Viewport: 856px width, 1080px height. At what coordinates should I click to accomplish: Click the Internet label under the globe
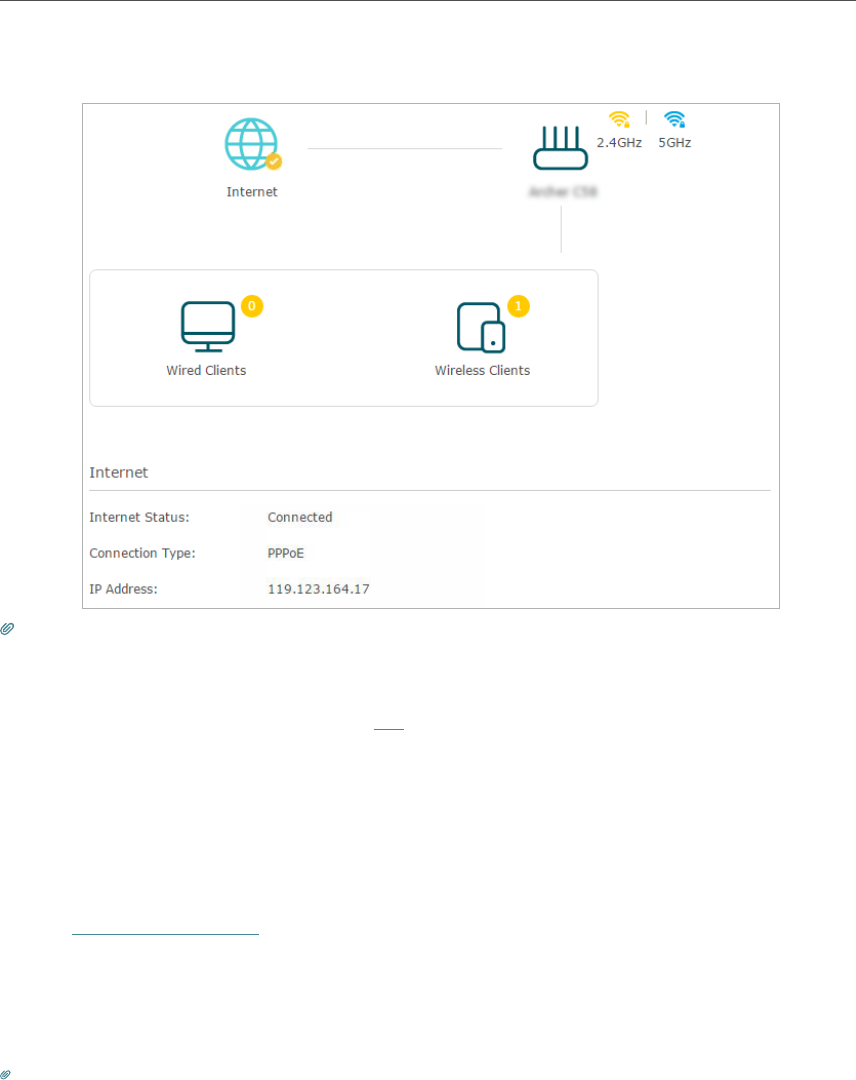click(x=252, y=192)
